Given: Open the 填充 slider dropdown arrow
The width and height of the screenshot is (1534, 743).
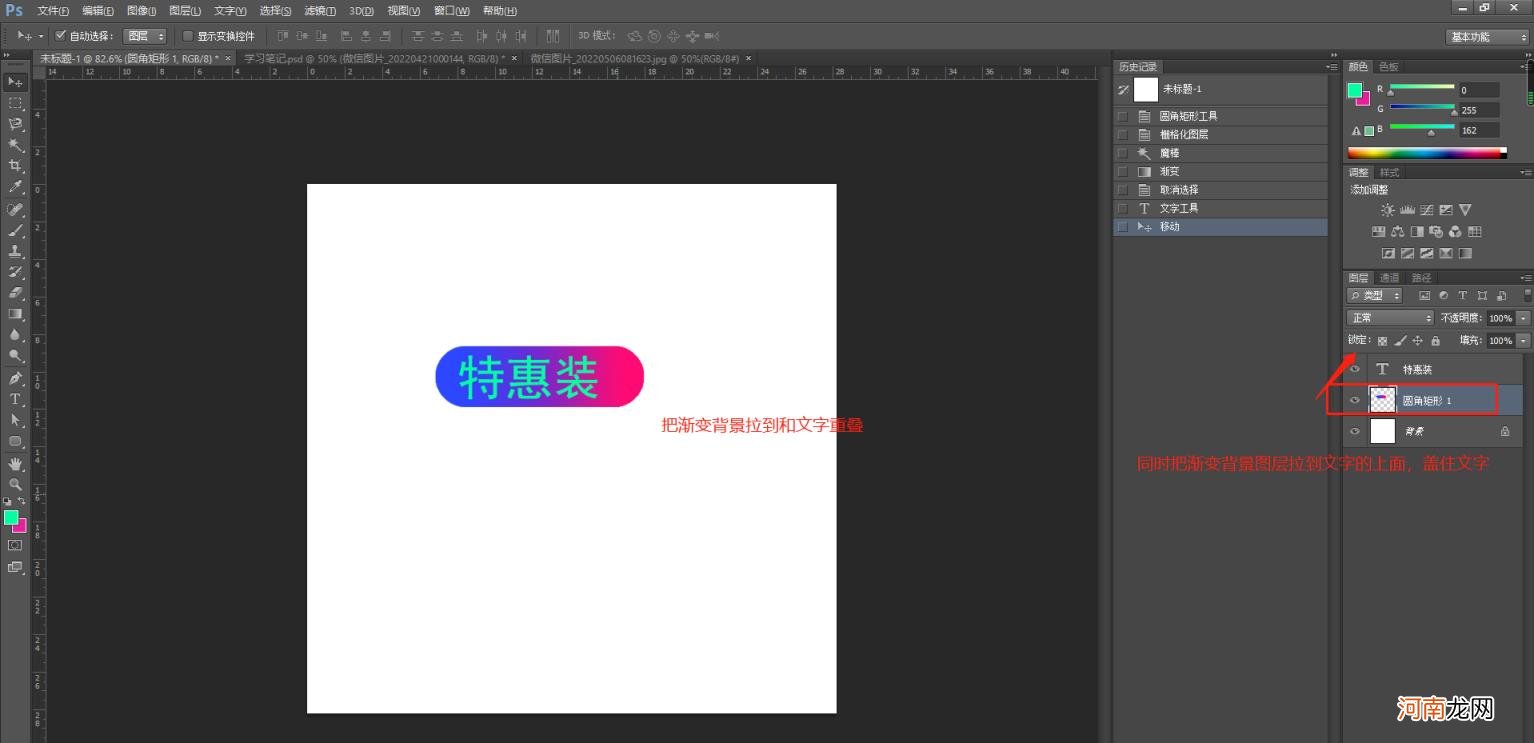Looking at the screenshot, I should [x=1523, y=341].
